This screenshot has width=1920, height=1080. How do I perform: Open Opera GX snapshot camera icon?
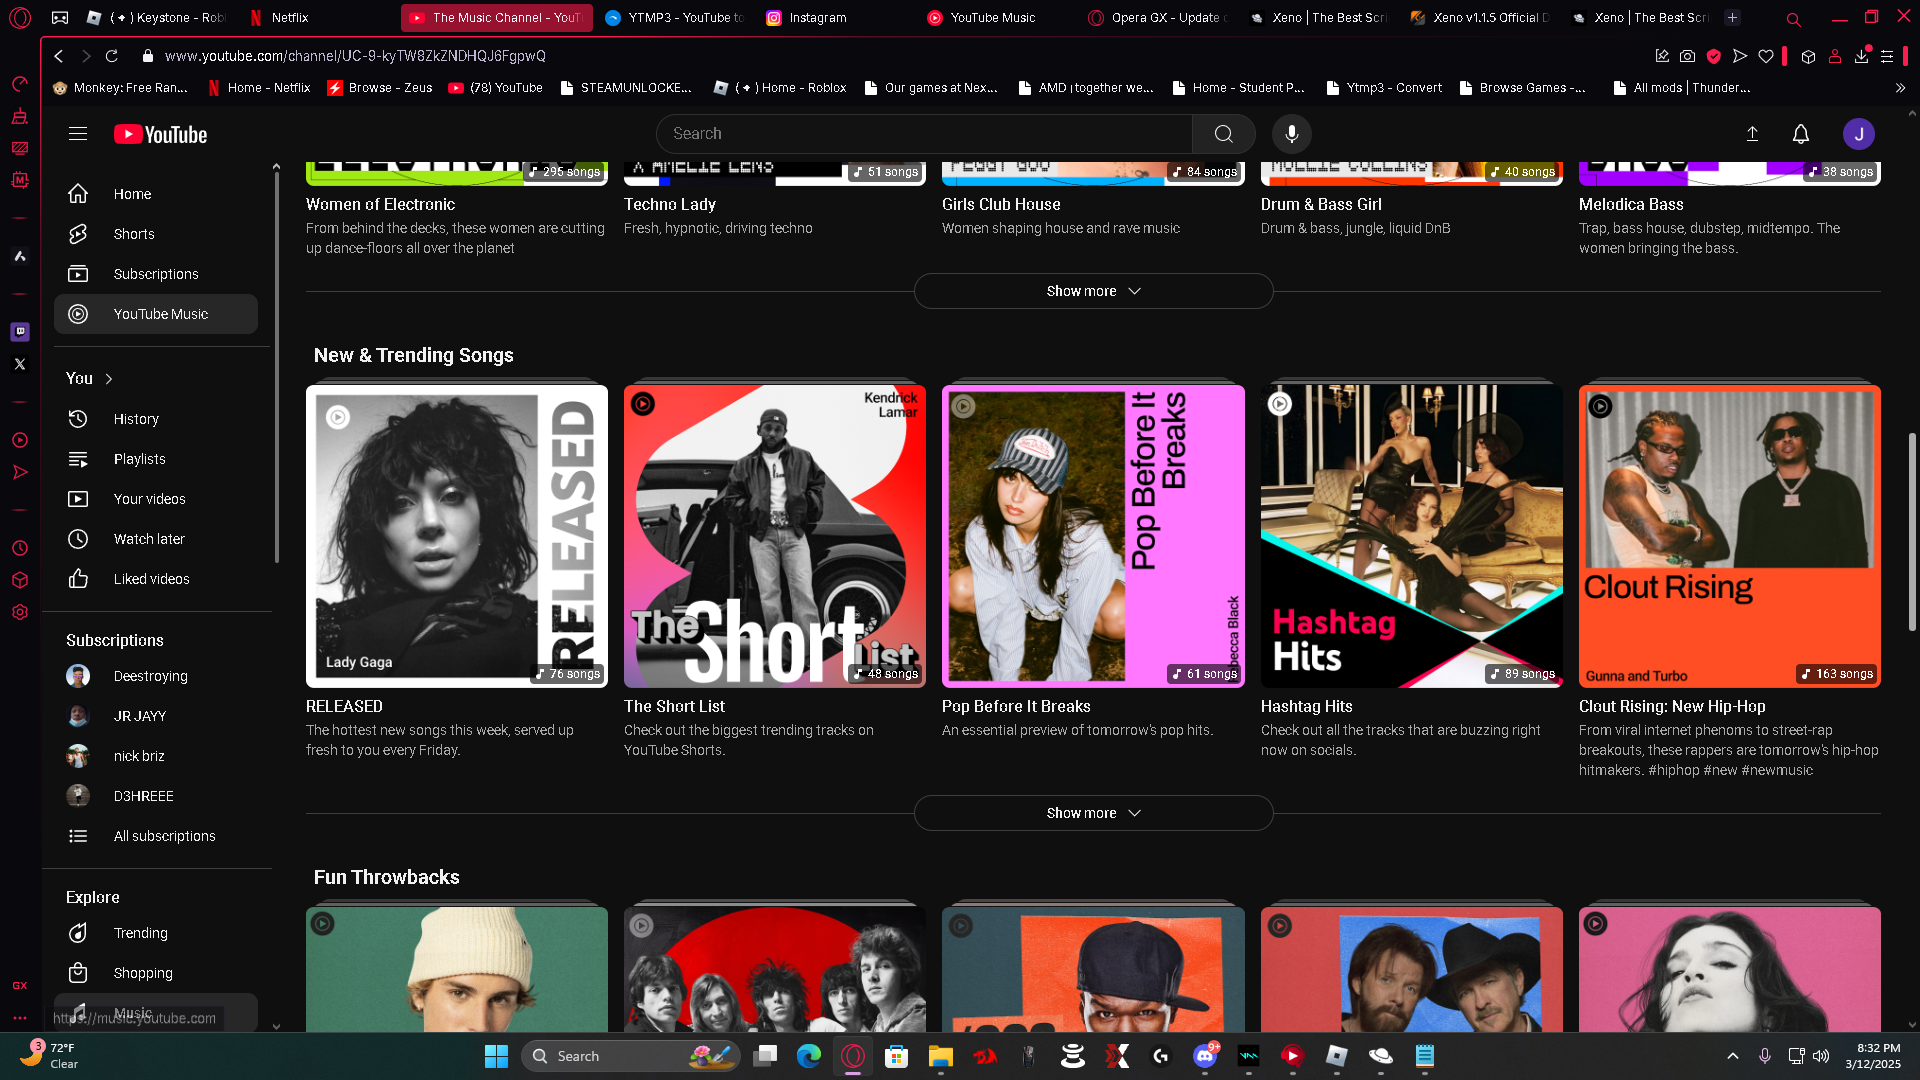click(1688, 56)
